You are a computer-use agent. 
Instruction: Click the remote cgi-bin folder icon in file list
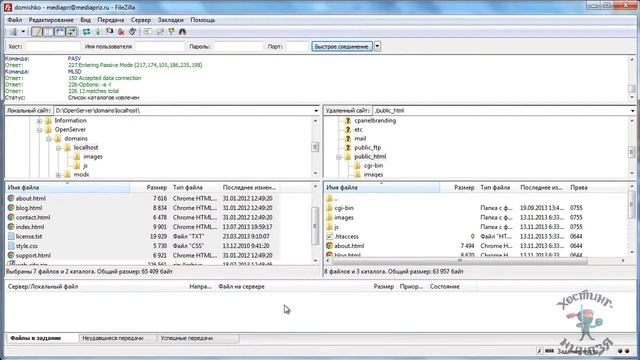[x=329, y=208]
